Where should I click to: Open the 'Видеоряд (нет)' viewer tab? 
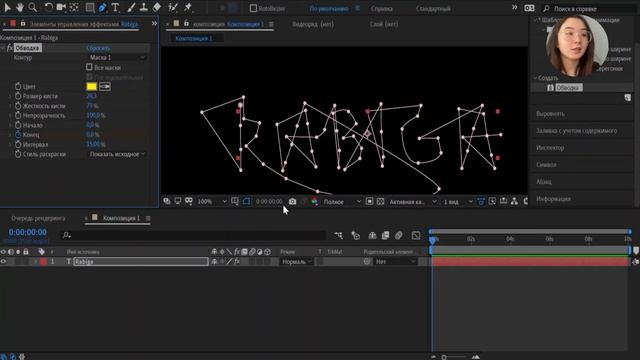pos(313,24)
